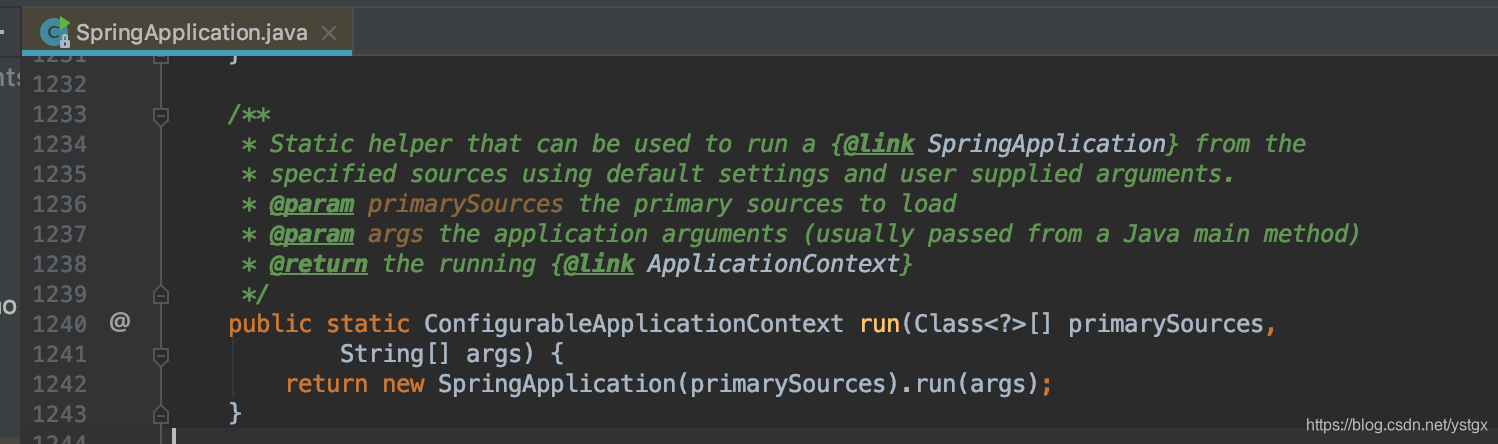Click the run method name in declaration
The width and height of the screenshot is (1498, 444).
tap(879, 324)
